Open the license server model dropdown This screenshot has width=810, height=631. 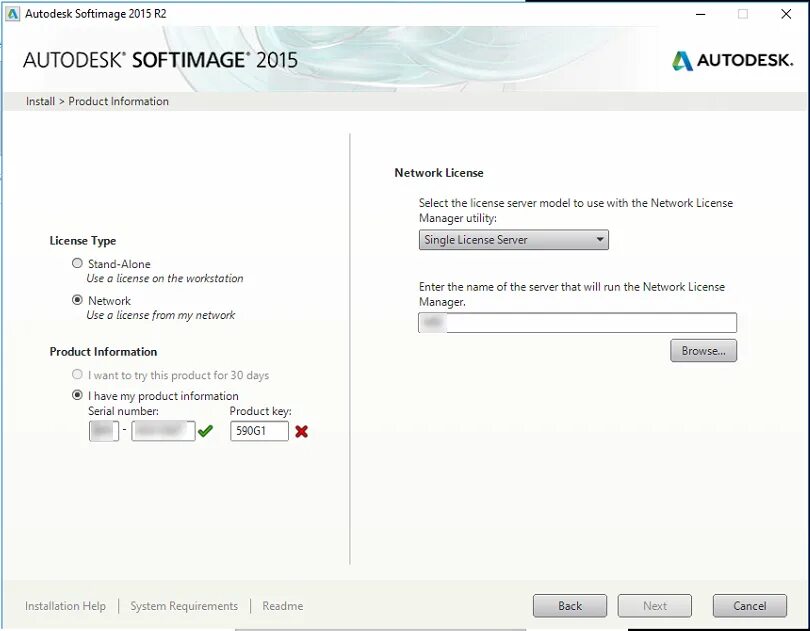513,240
